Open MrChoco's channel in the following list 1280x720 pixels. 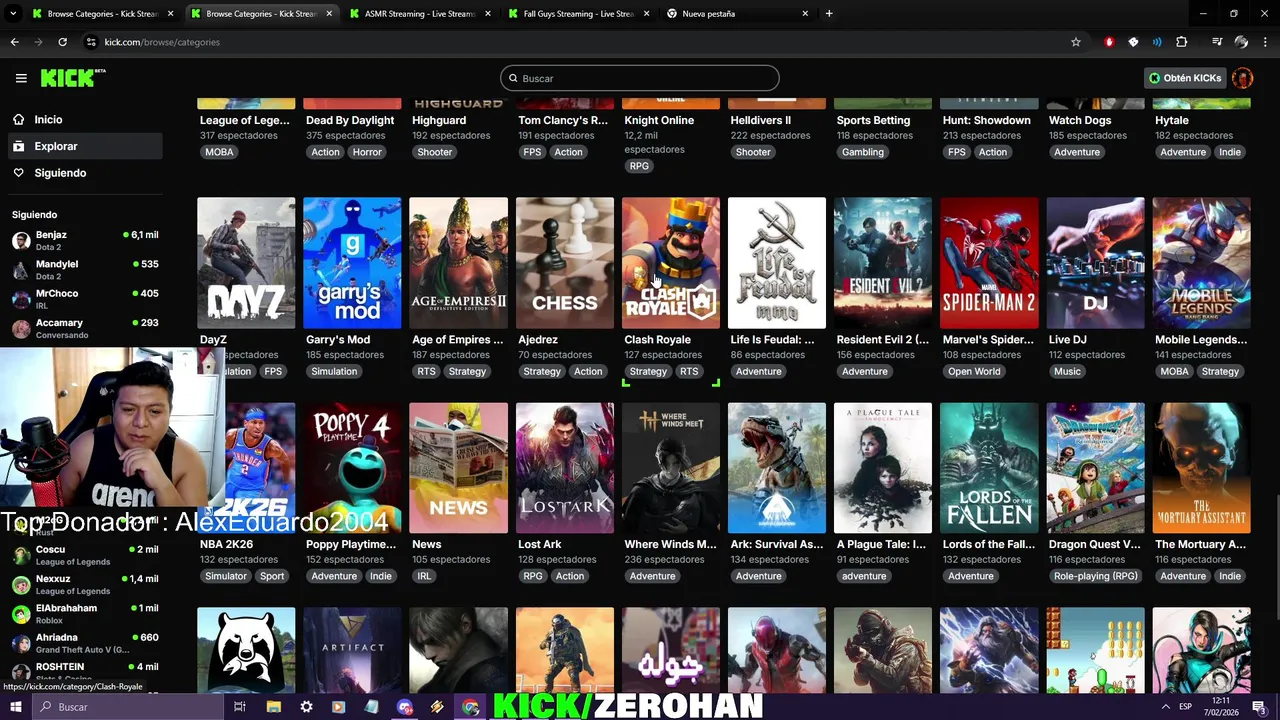84,299
